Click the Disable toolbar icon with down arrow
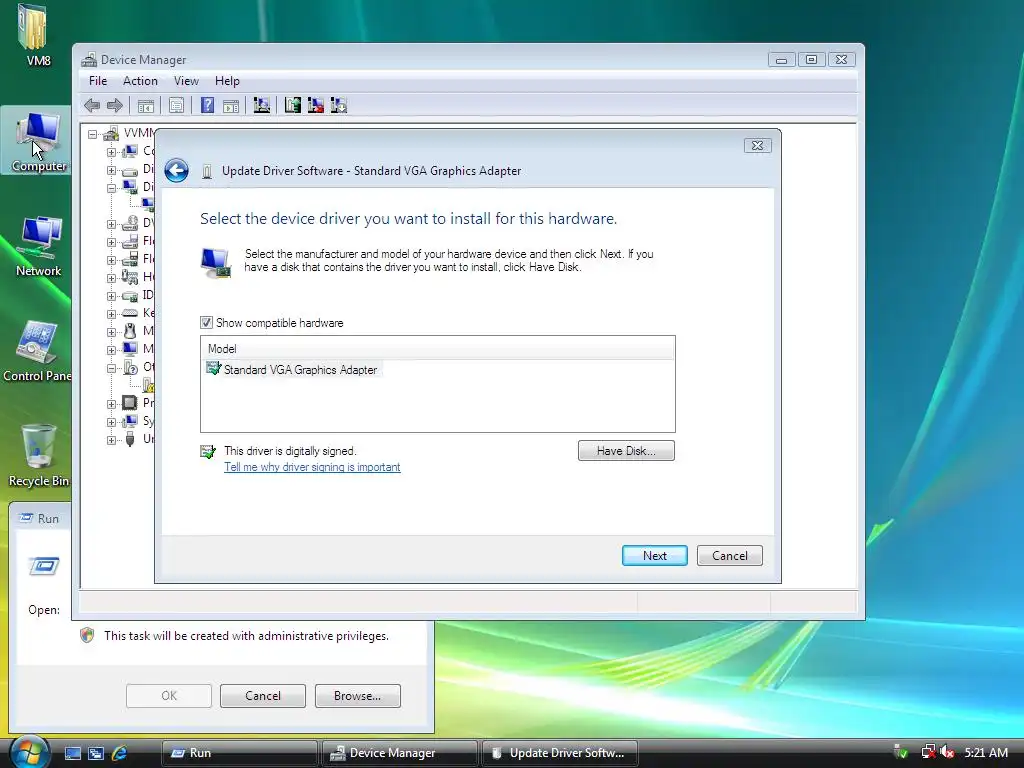The image size is (1024, 768). pos(338,105)
